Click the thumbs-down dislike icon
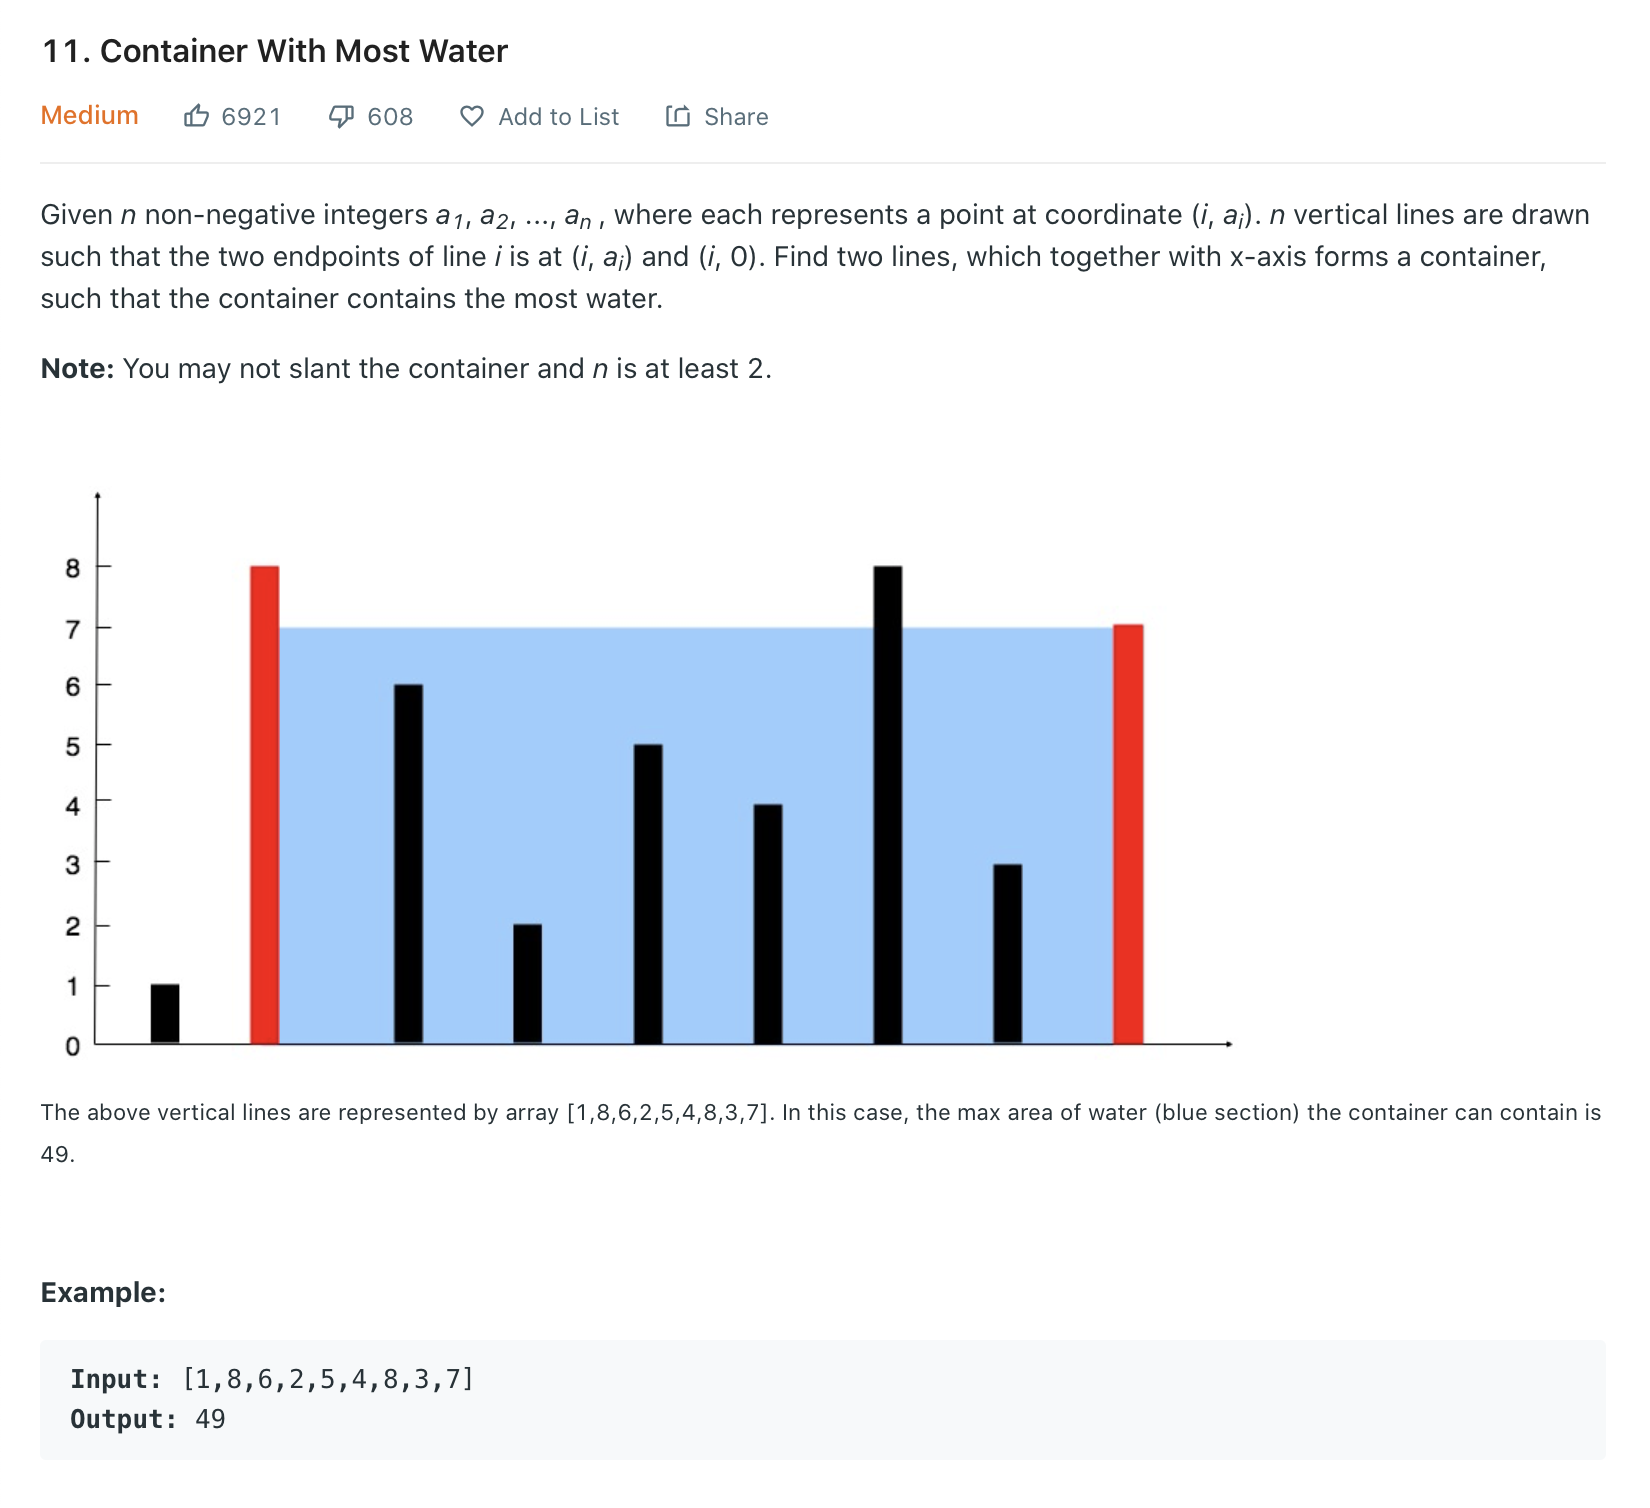The height and width of the screenshot is (1508, 1650). coord(341,117)
